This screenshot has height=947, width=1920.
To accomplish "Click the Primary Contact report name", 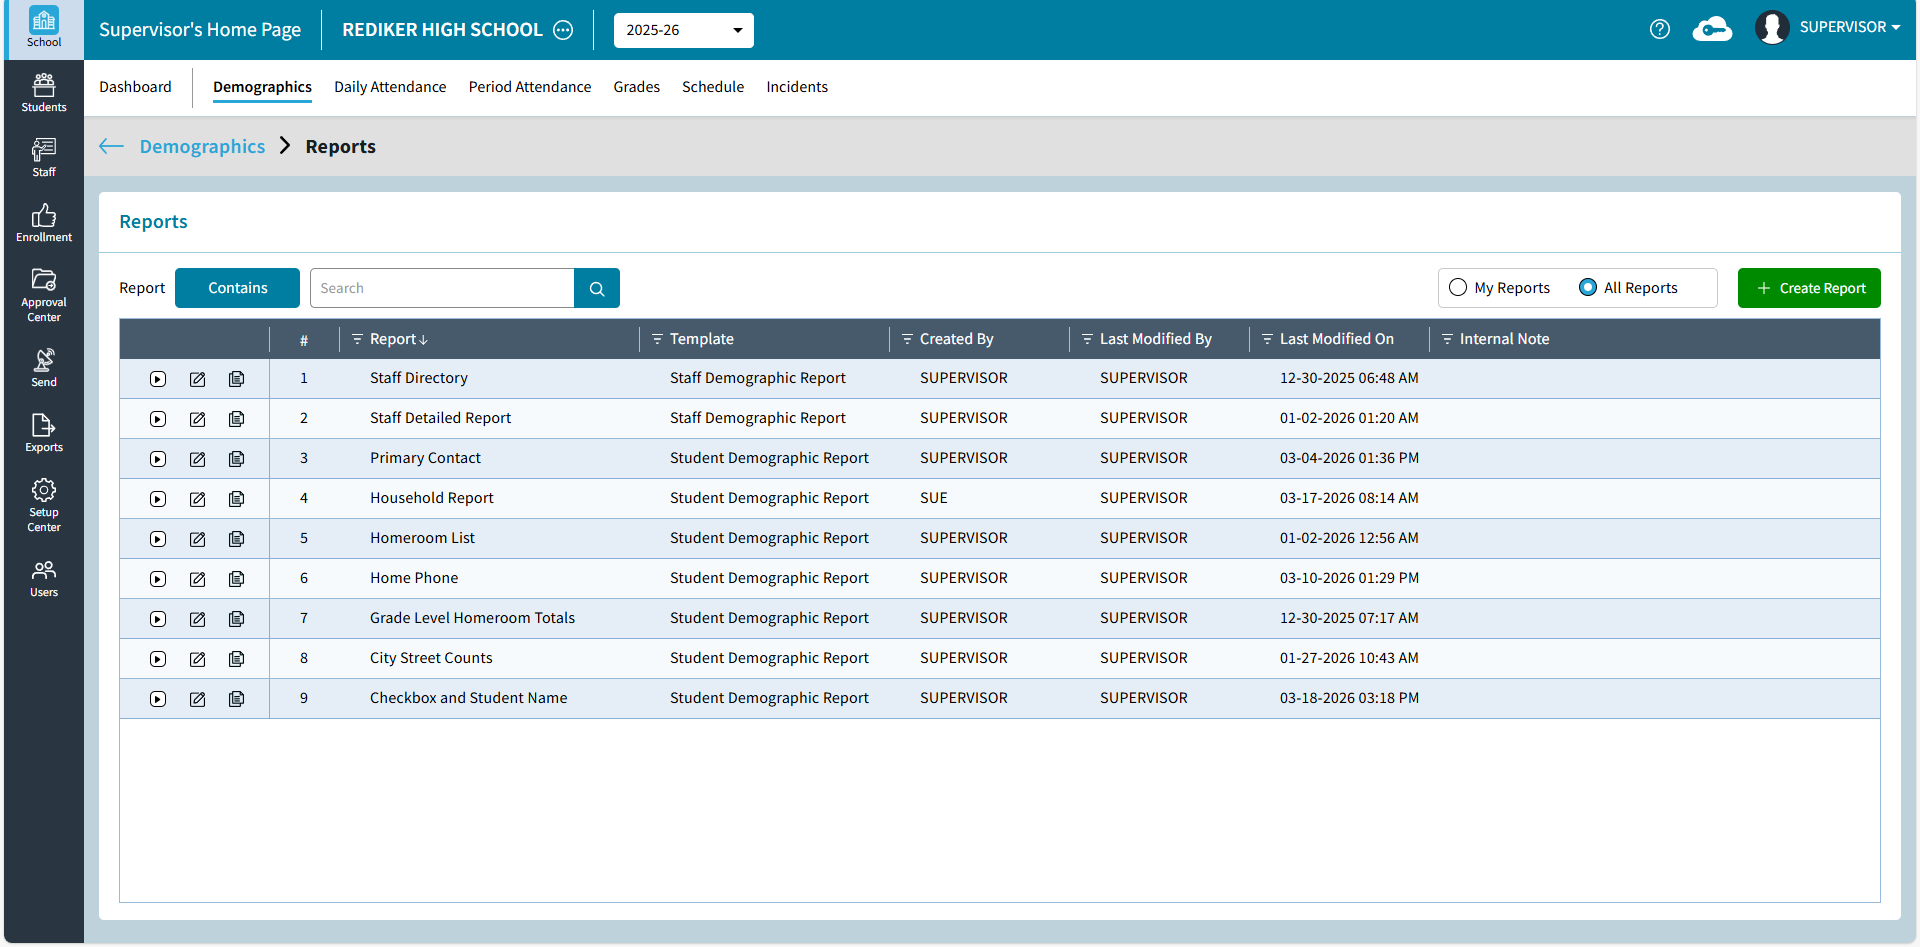I will [x=425, y=458].
